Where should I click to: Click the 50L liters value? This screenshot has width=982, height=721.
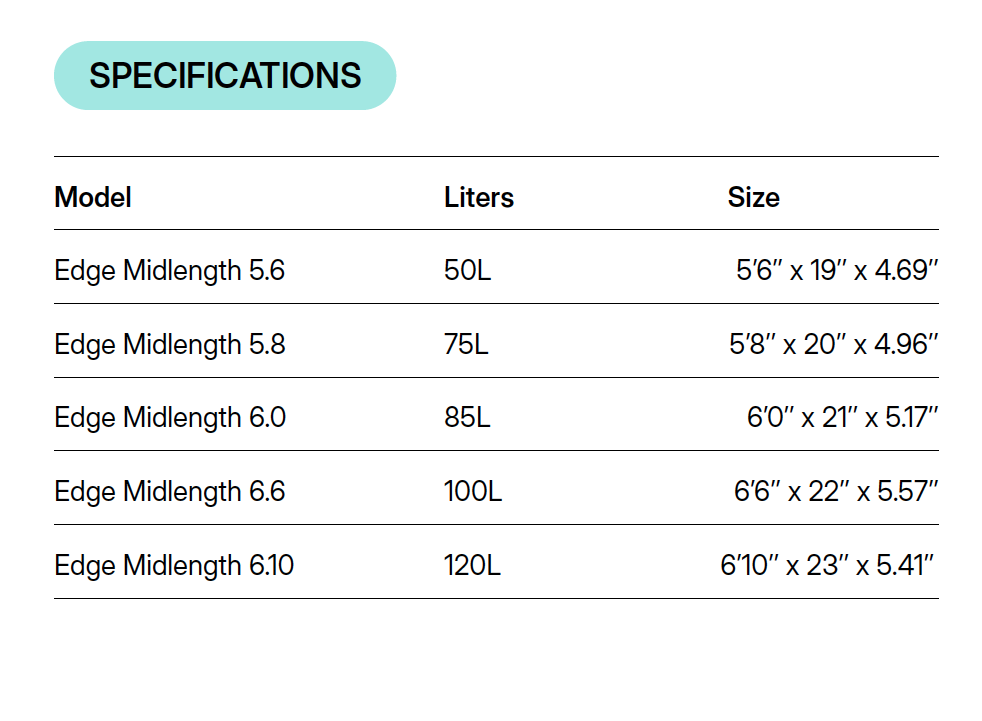tap(468, 270)
